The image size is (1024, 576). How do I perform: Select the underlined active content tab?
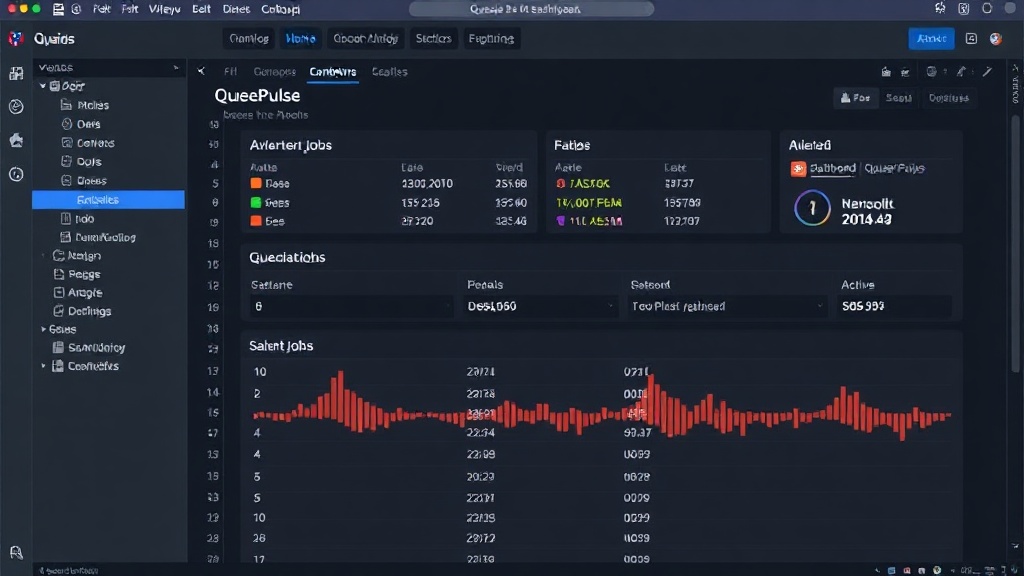[x=332, y=72]
